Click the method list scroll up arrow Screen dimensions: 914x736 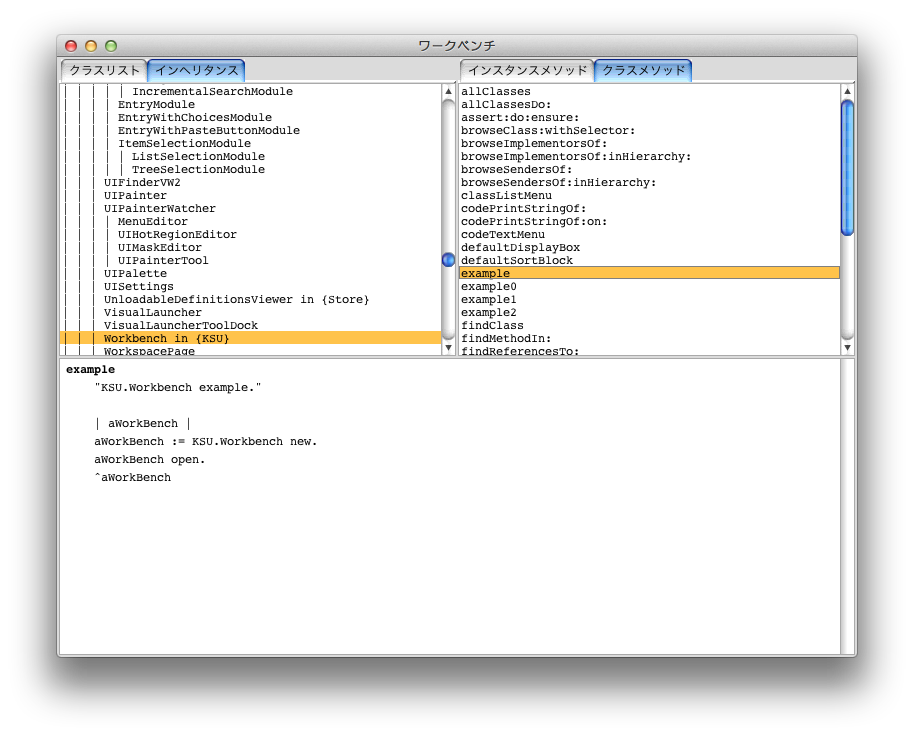tap(848, 91)
